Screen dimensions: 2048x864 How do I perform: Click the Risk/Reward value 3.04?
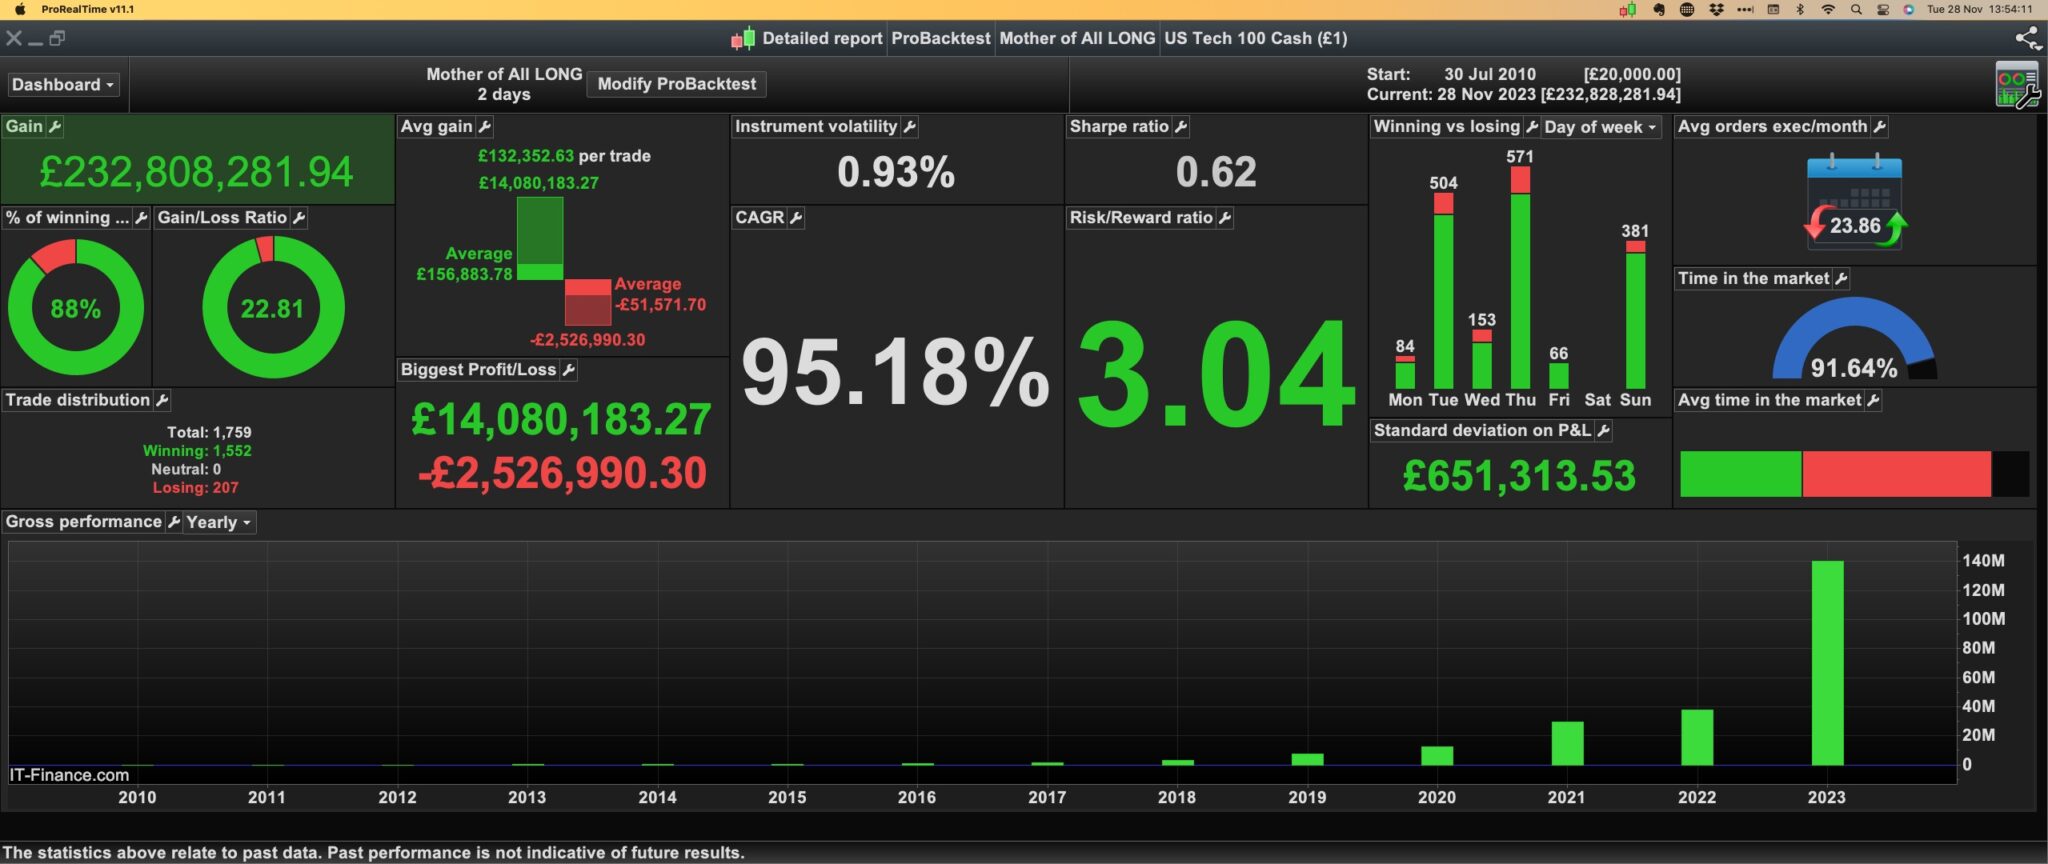click(1216, 373)
